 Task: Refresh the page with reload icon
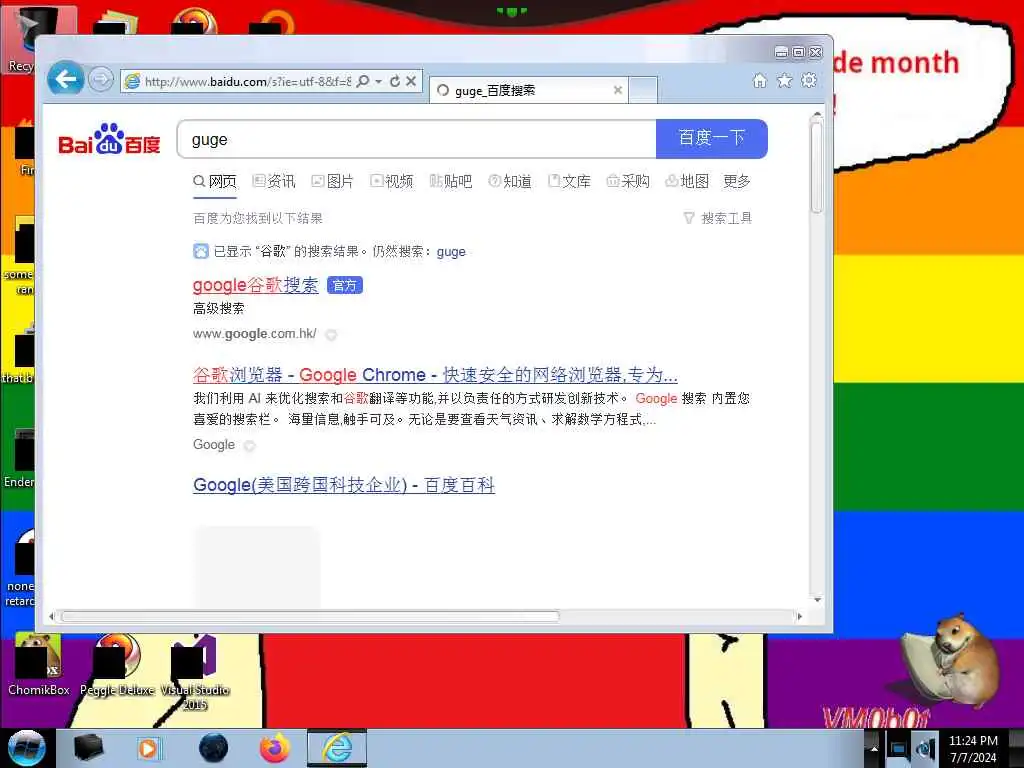[x=395, y=81]
